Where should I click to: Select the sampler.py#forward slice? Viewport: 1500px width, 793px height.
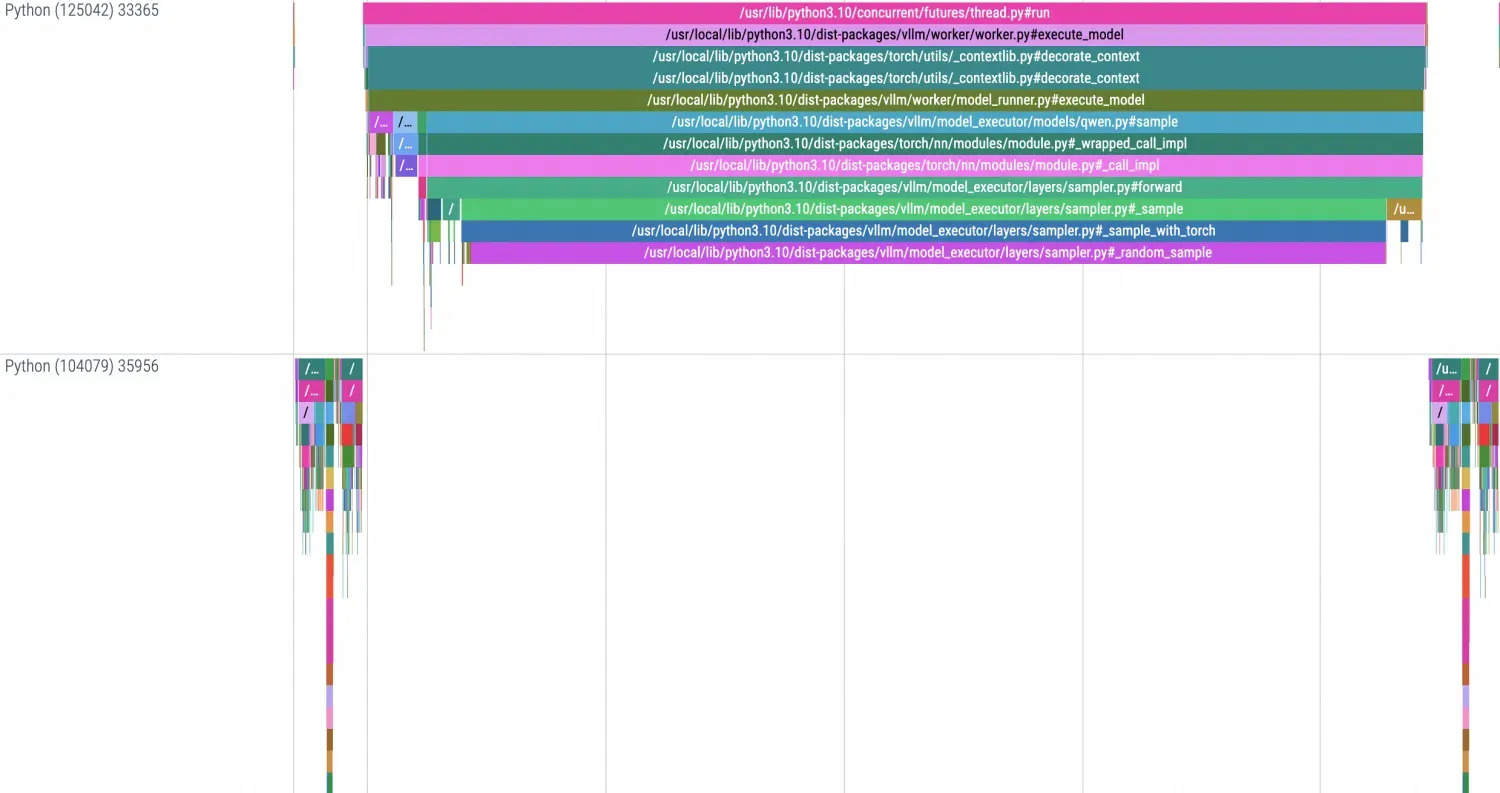[924, 187]
